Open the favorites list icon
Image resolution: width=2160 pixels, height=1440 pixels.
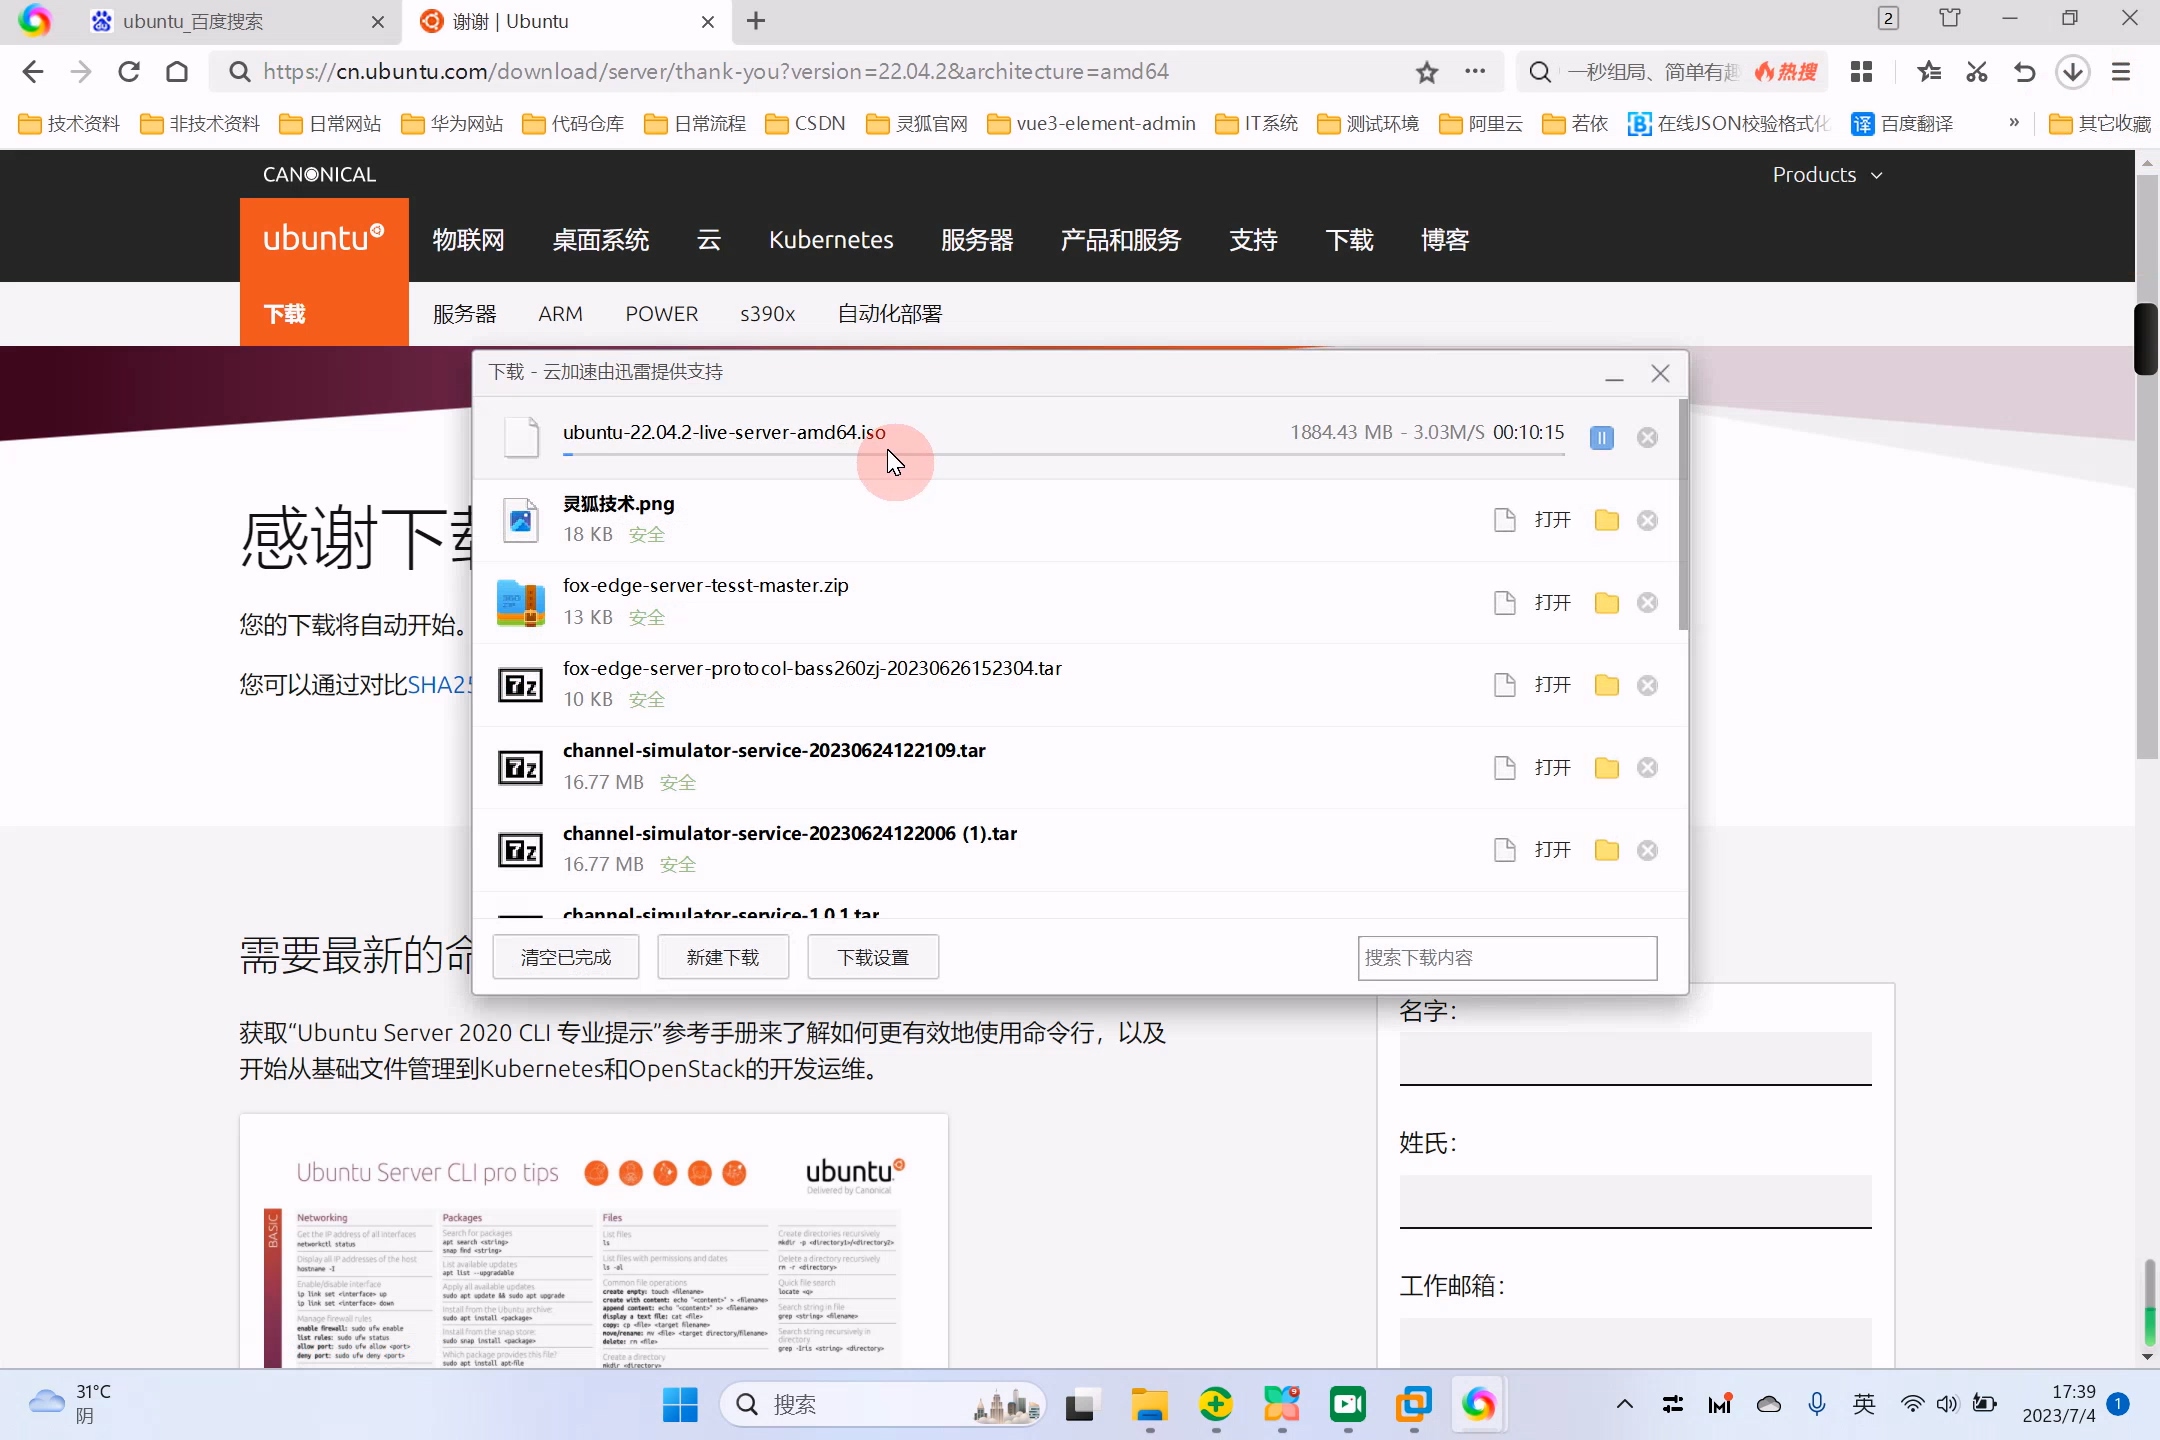(x=1929, y=72)
